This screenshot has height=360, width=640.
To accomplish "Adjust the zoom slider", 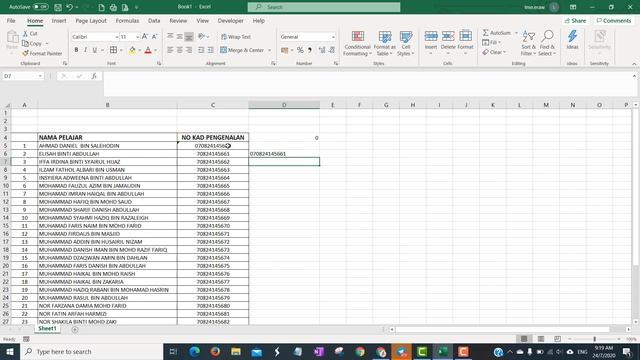I will [595, 339].
